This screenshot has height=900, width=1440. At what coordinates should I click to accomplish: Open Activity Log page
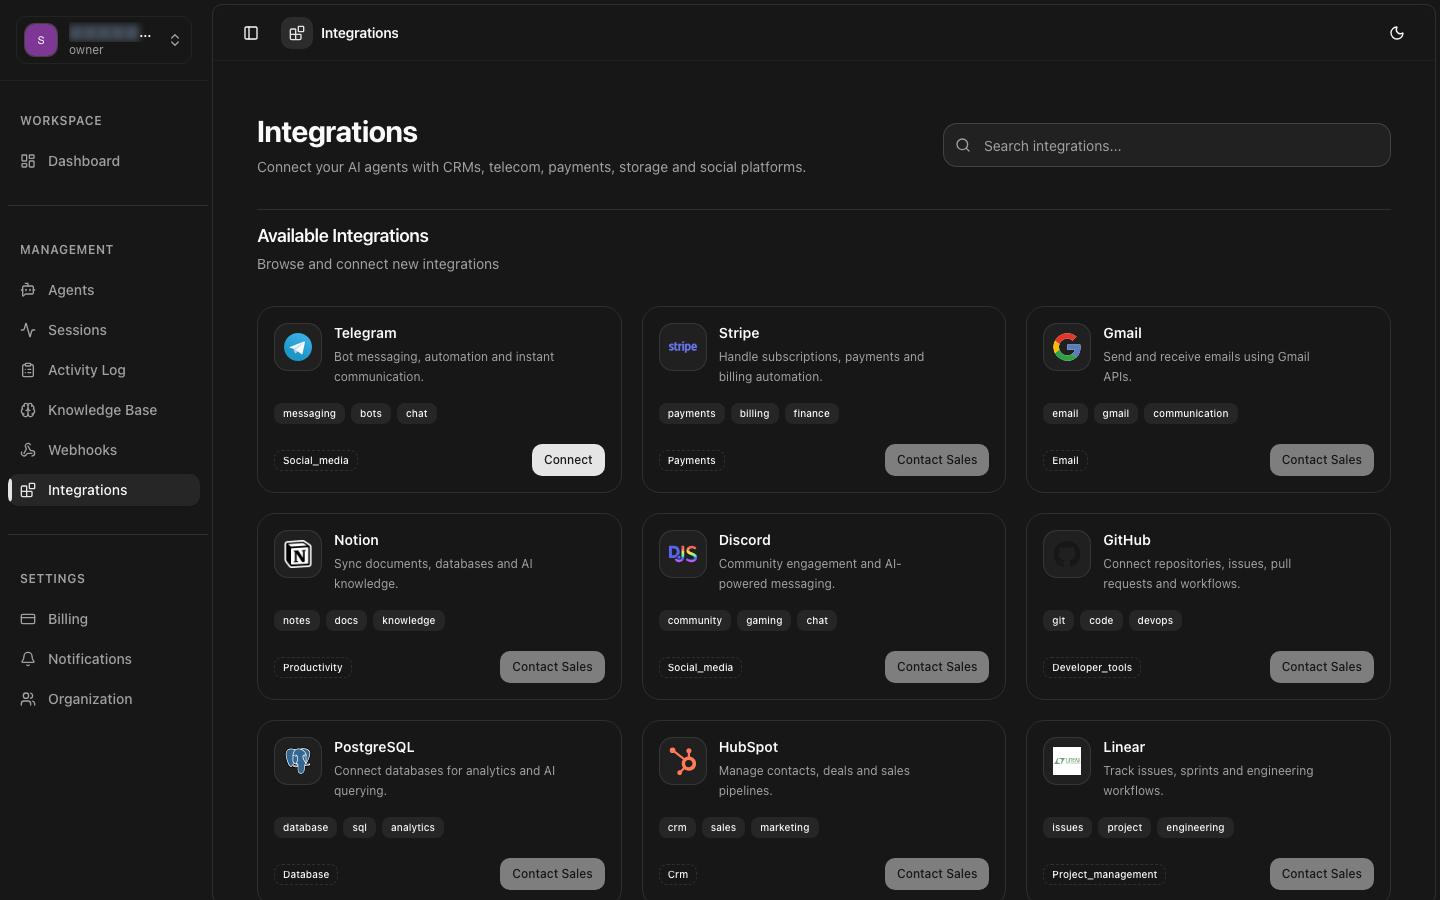coord(104,370)
